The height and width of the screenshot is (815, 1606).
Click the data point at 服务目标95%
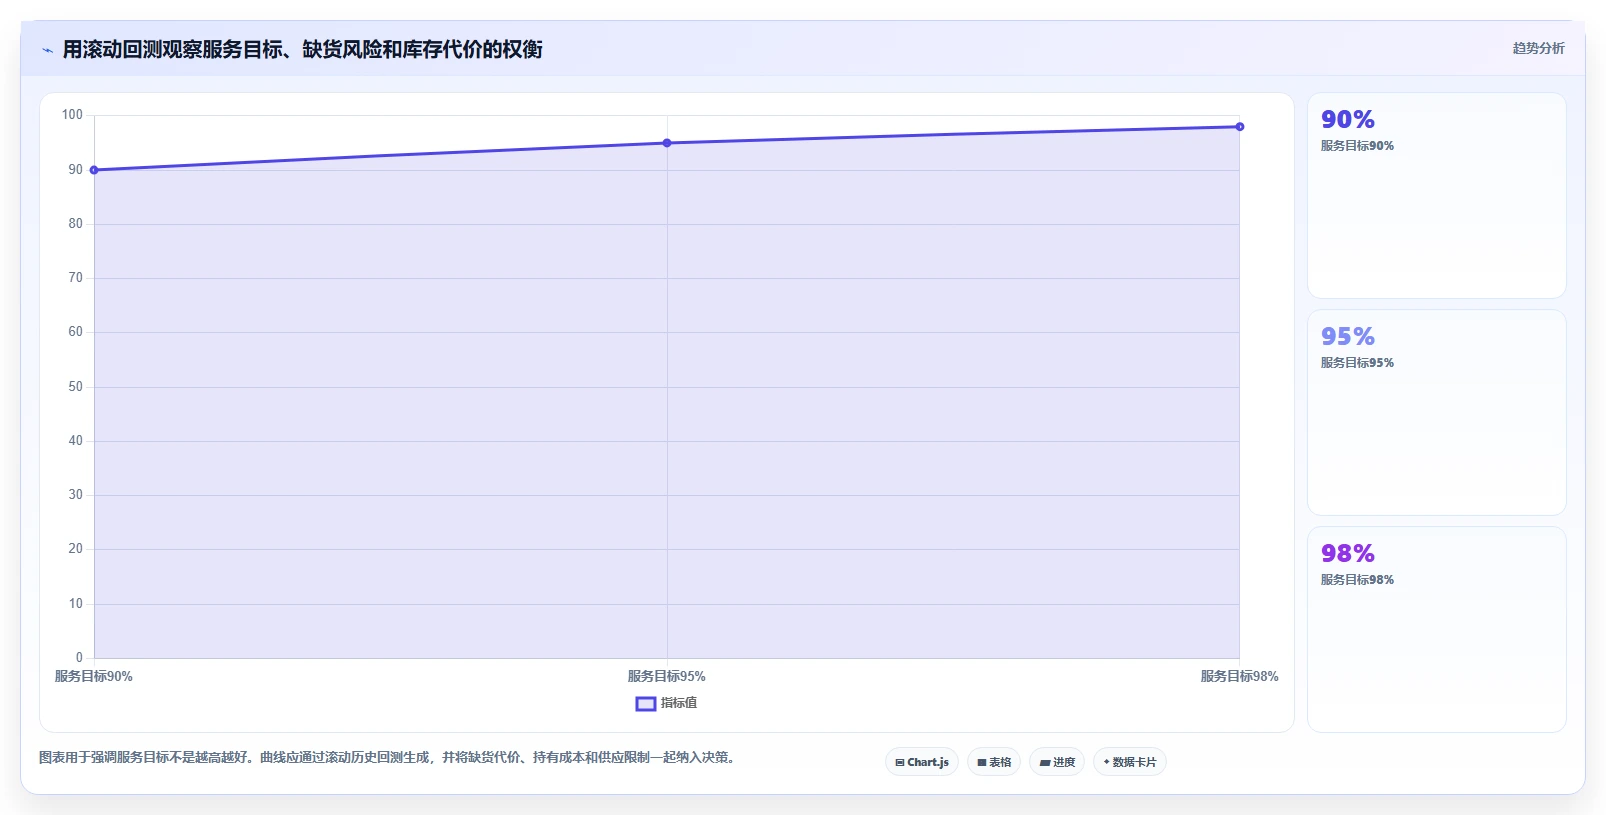point(667,143)
